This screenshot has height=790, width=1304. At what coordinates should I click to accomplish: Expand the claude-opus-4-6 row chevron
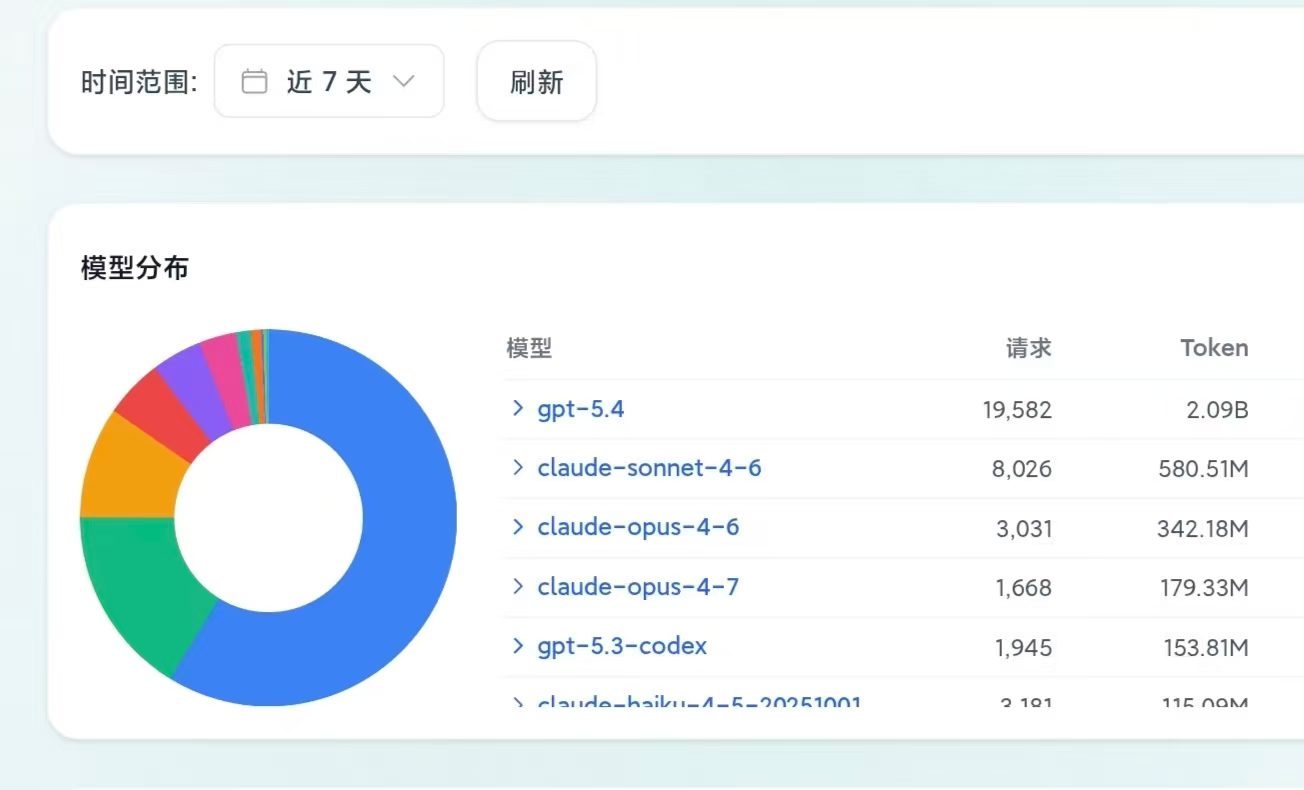coord(518,526)
